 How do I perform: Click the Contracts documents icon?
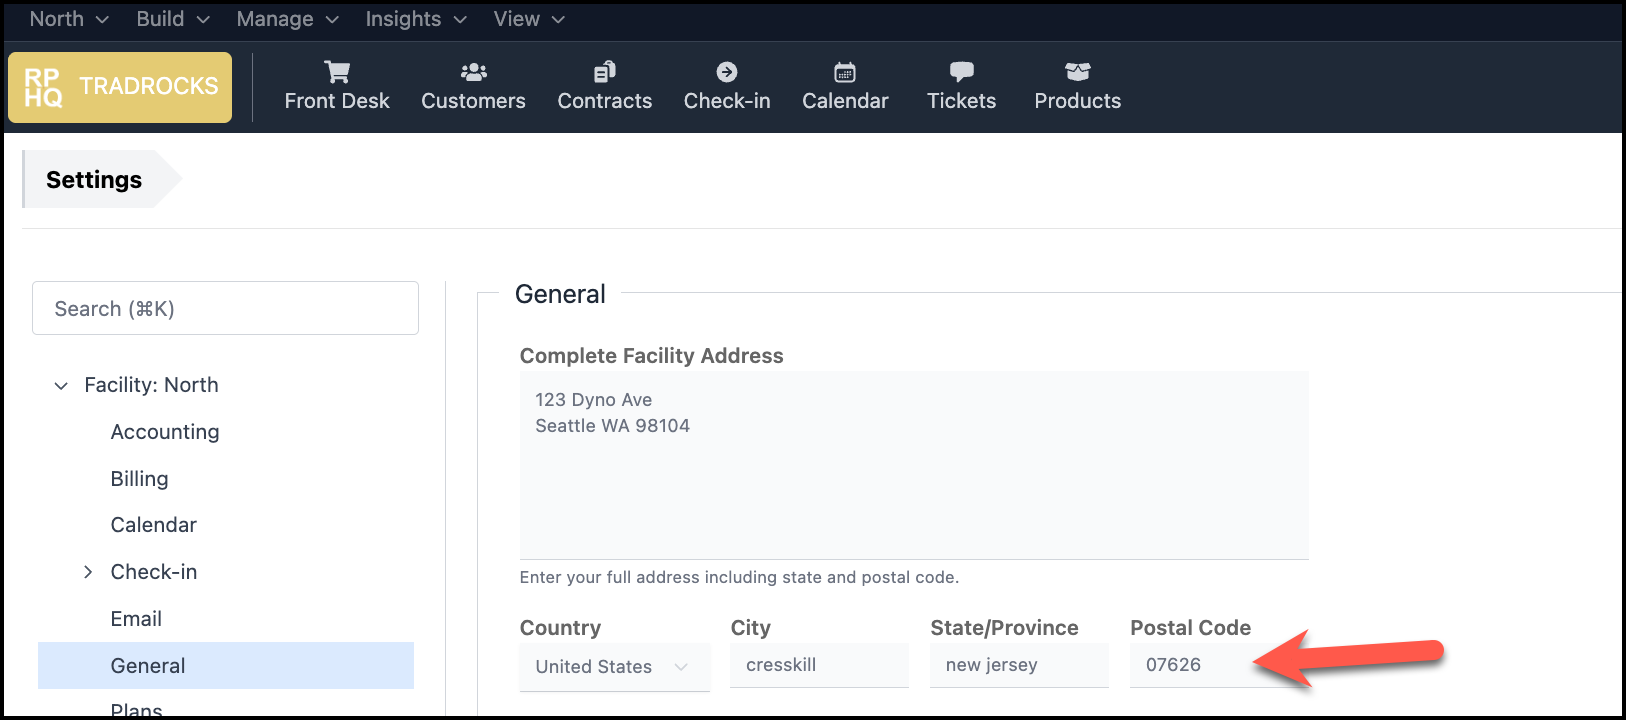(604, 72)
